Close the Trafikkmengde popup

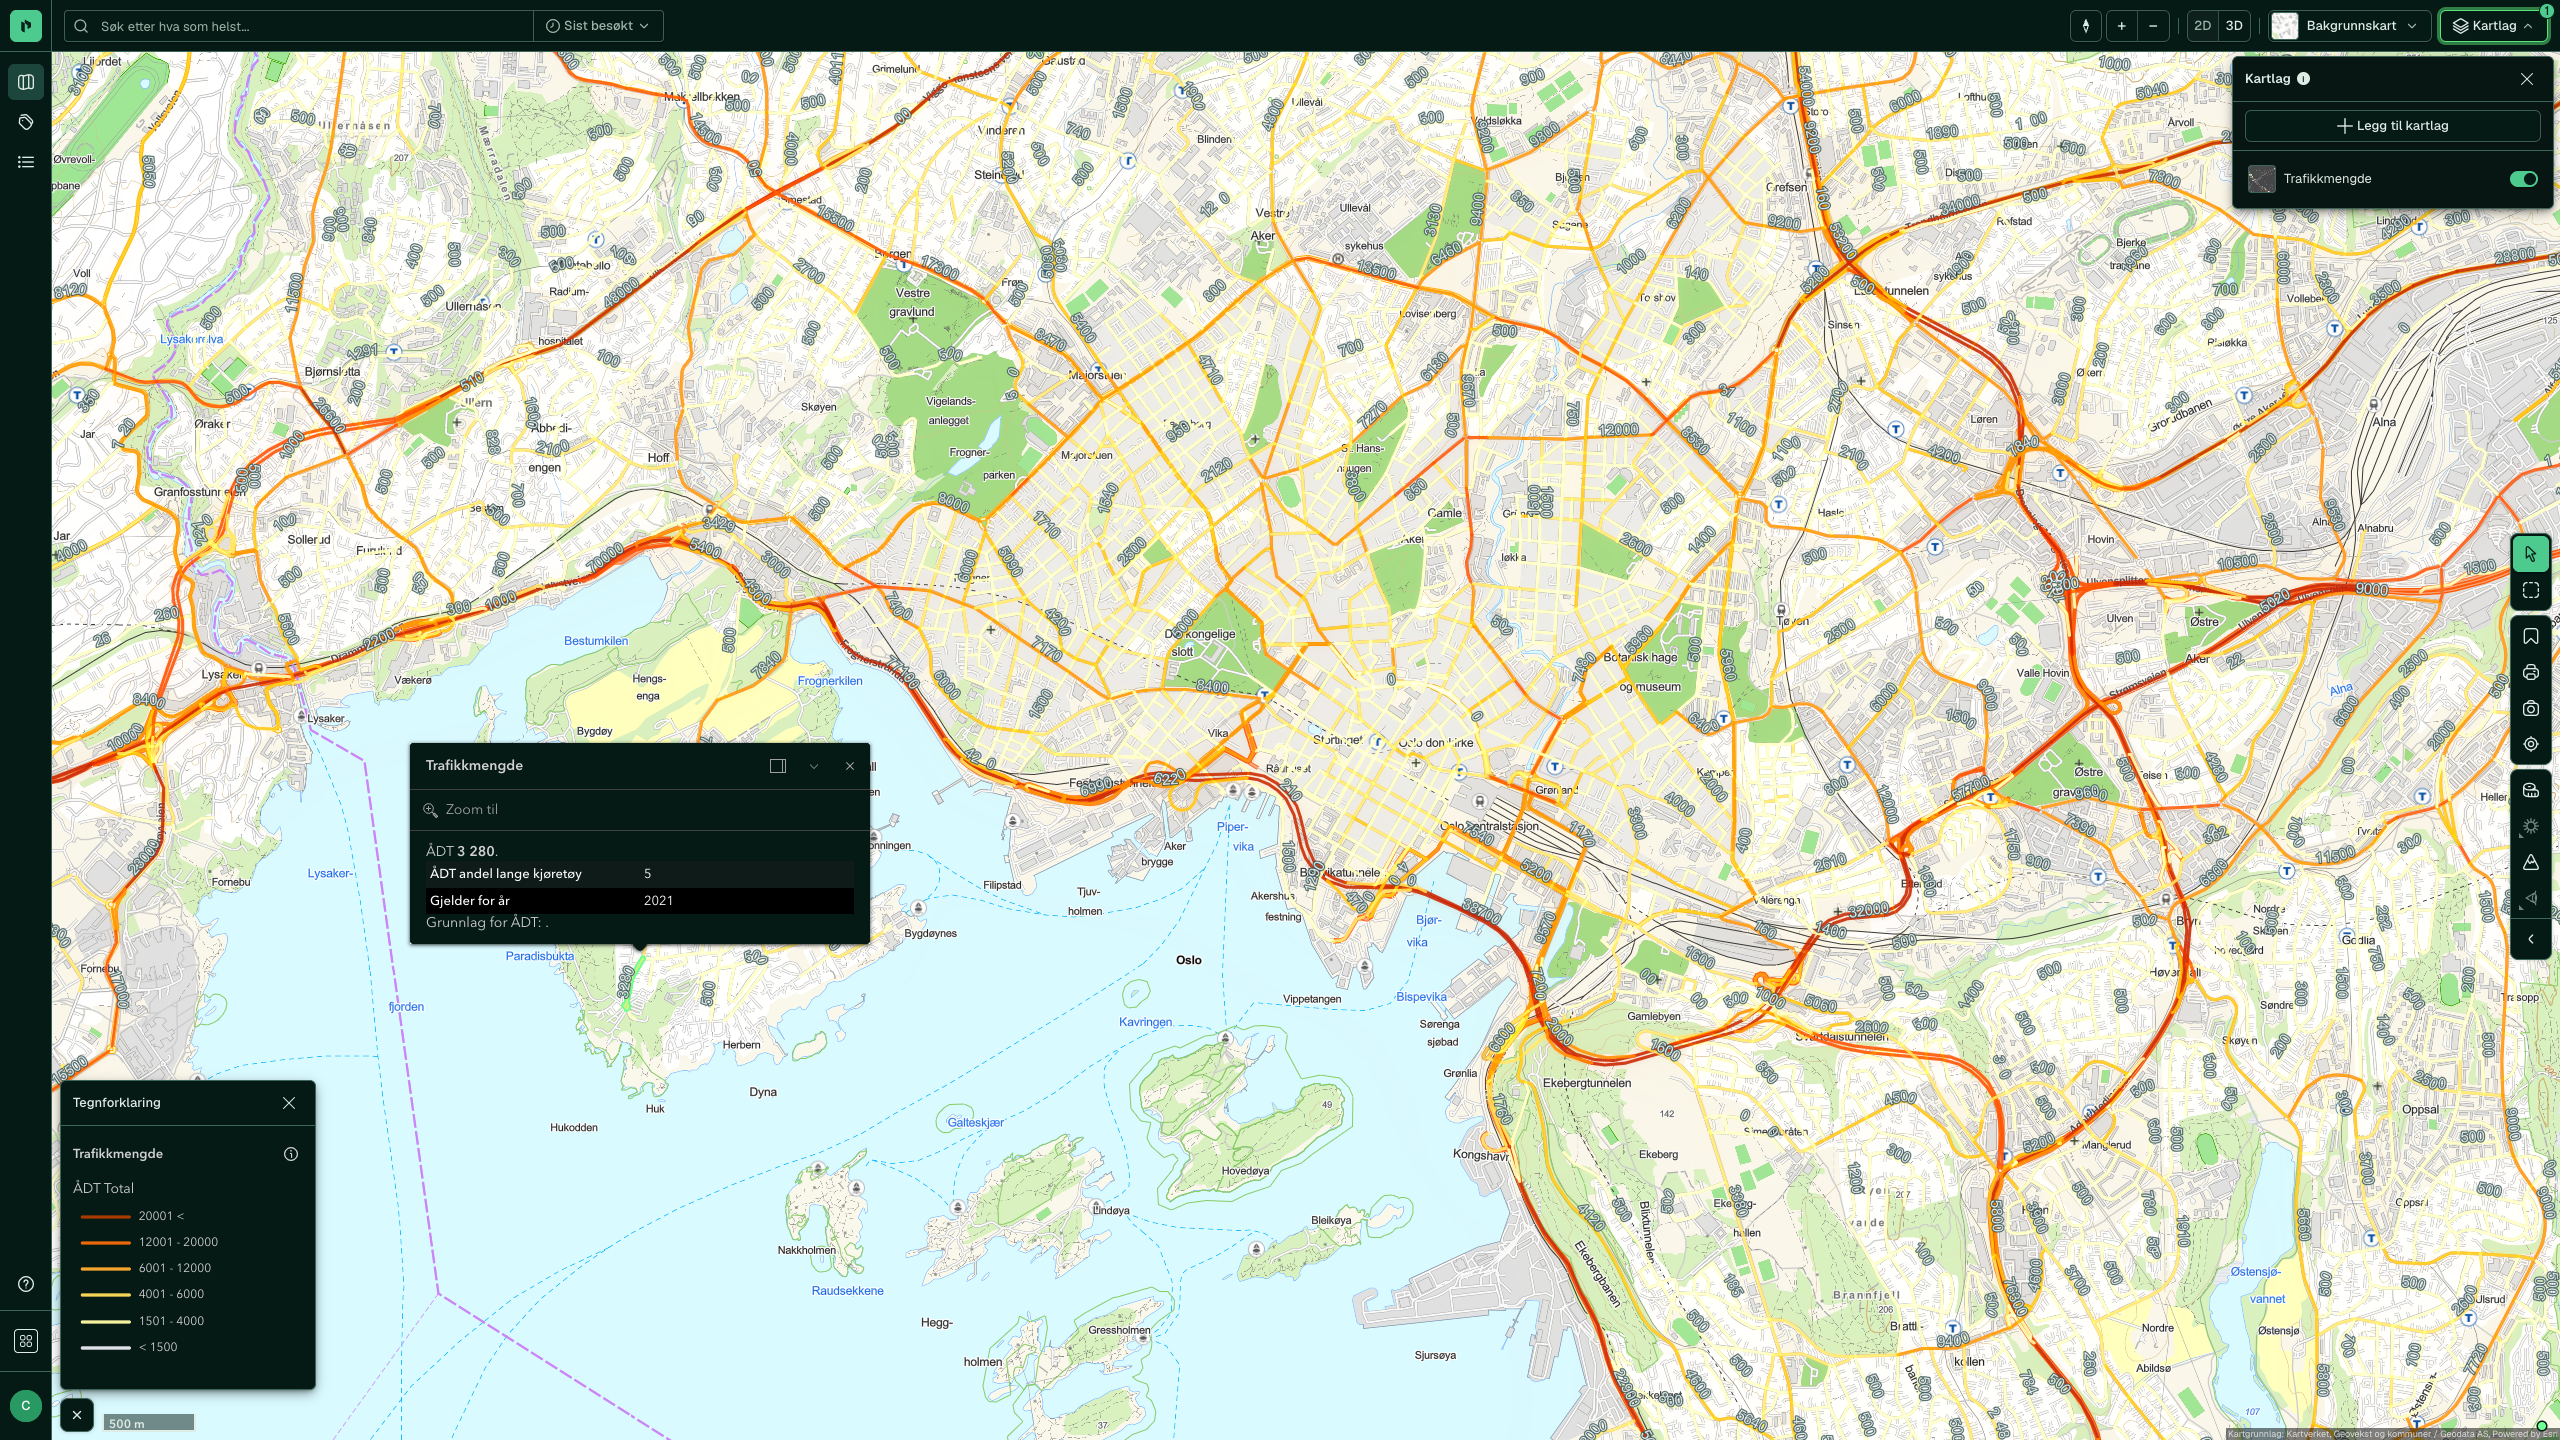850,766
